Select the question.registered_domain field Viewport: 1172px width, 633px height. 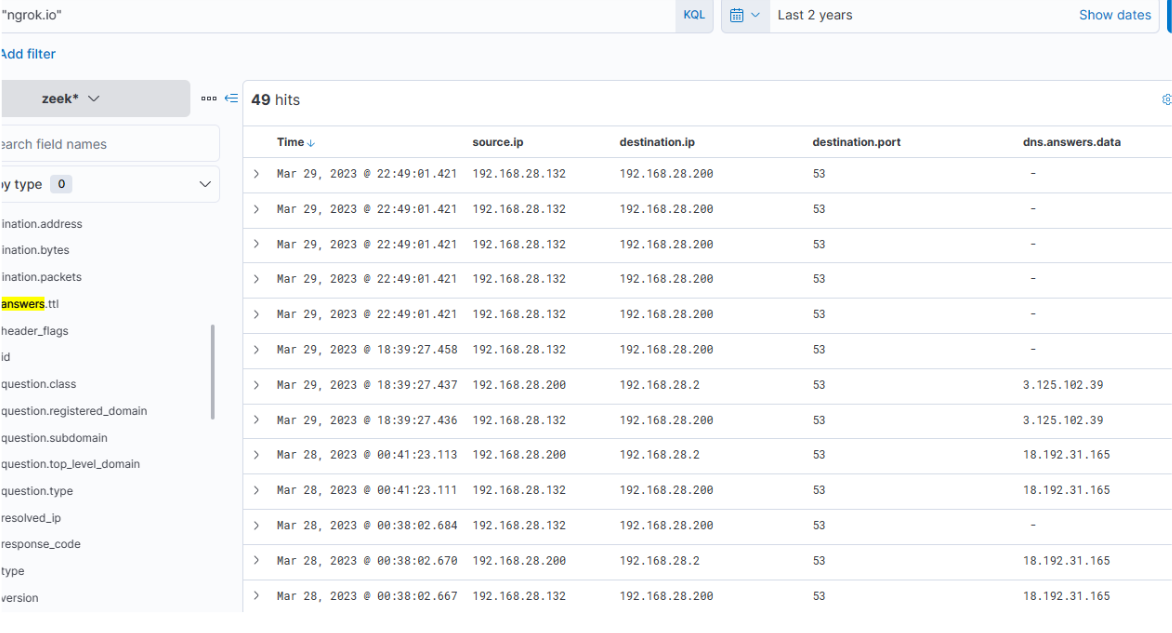point(74,411)
